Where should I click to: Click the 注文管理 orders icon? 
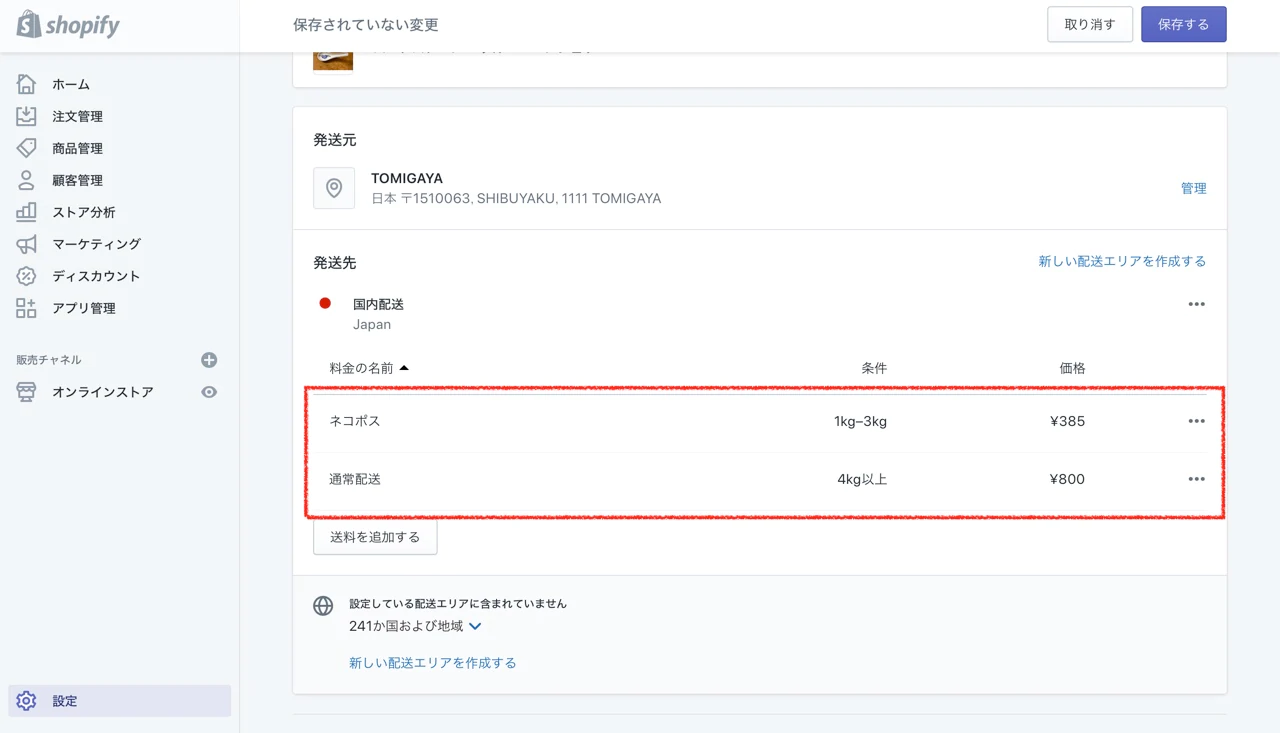pyautogui.click(x=26, y=116)
